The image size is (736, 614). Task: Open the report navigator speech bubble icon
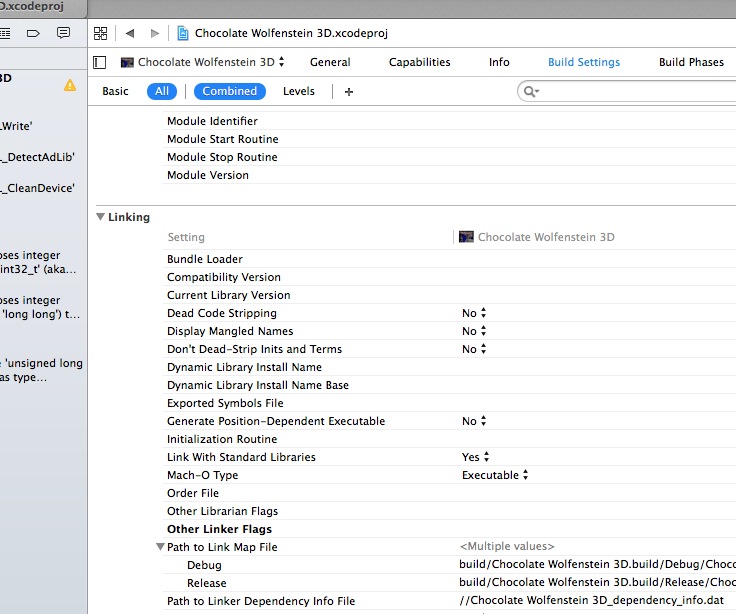click(63, 33)
